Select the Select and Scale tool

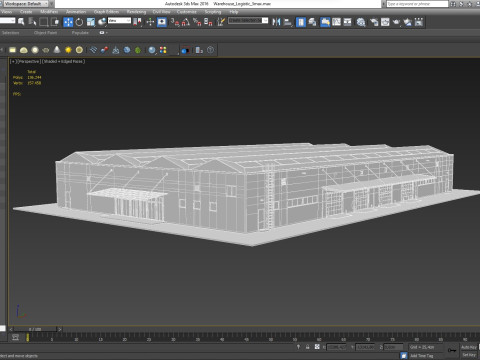click(91, 22)
